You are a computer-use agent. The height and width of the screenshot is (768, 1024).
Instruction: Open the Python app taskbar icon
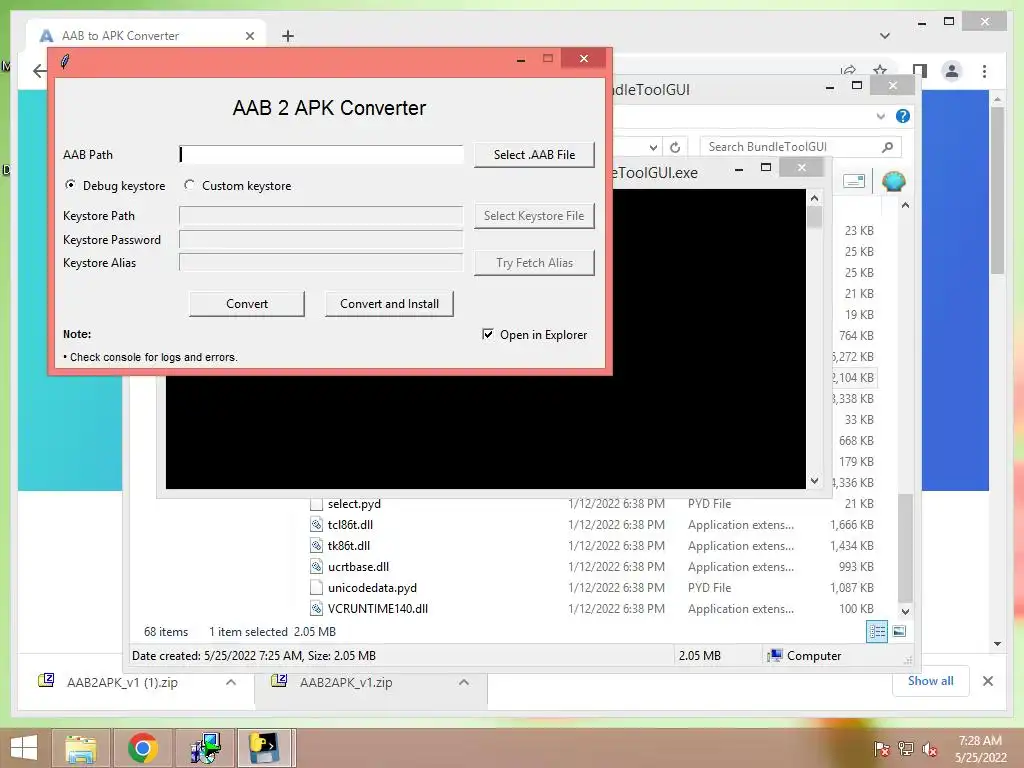(264, 748)
